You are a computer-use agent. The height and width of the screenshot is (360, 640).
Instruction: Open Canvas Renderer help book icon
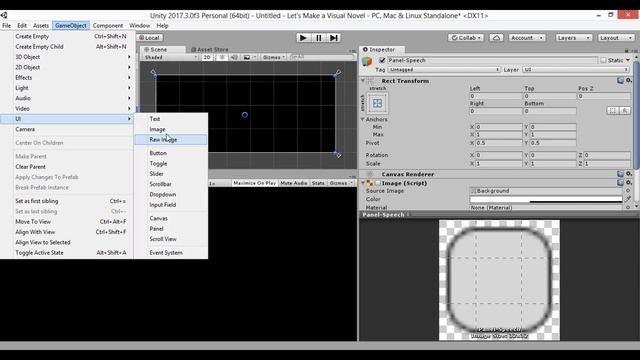pyautogui.click(x=620, y=174)
